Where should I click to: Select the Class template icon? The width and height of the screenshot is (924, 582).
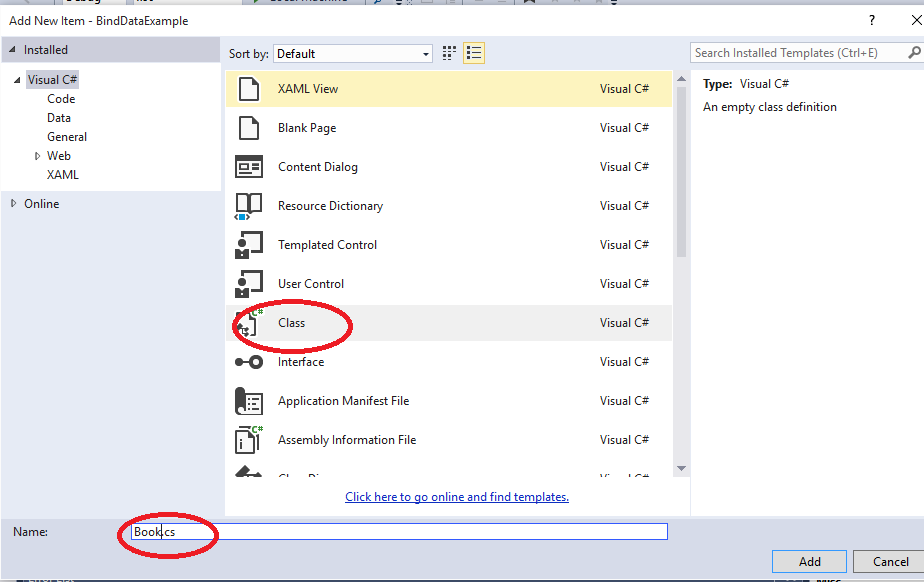click(x=249, y=323)
